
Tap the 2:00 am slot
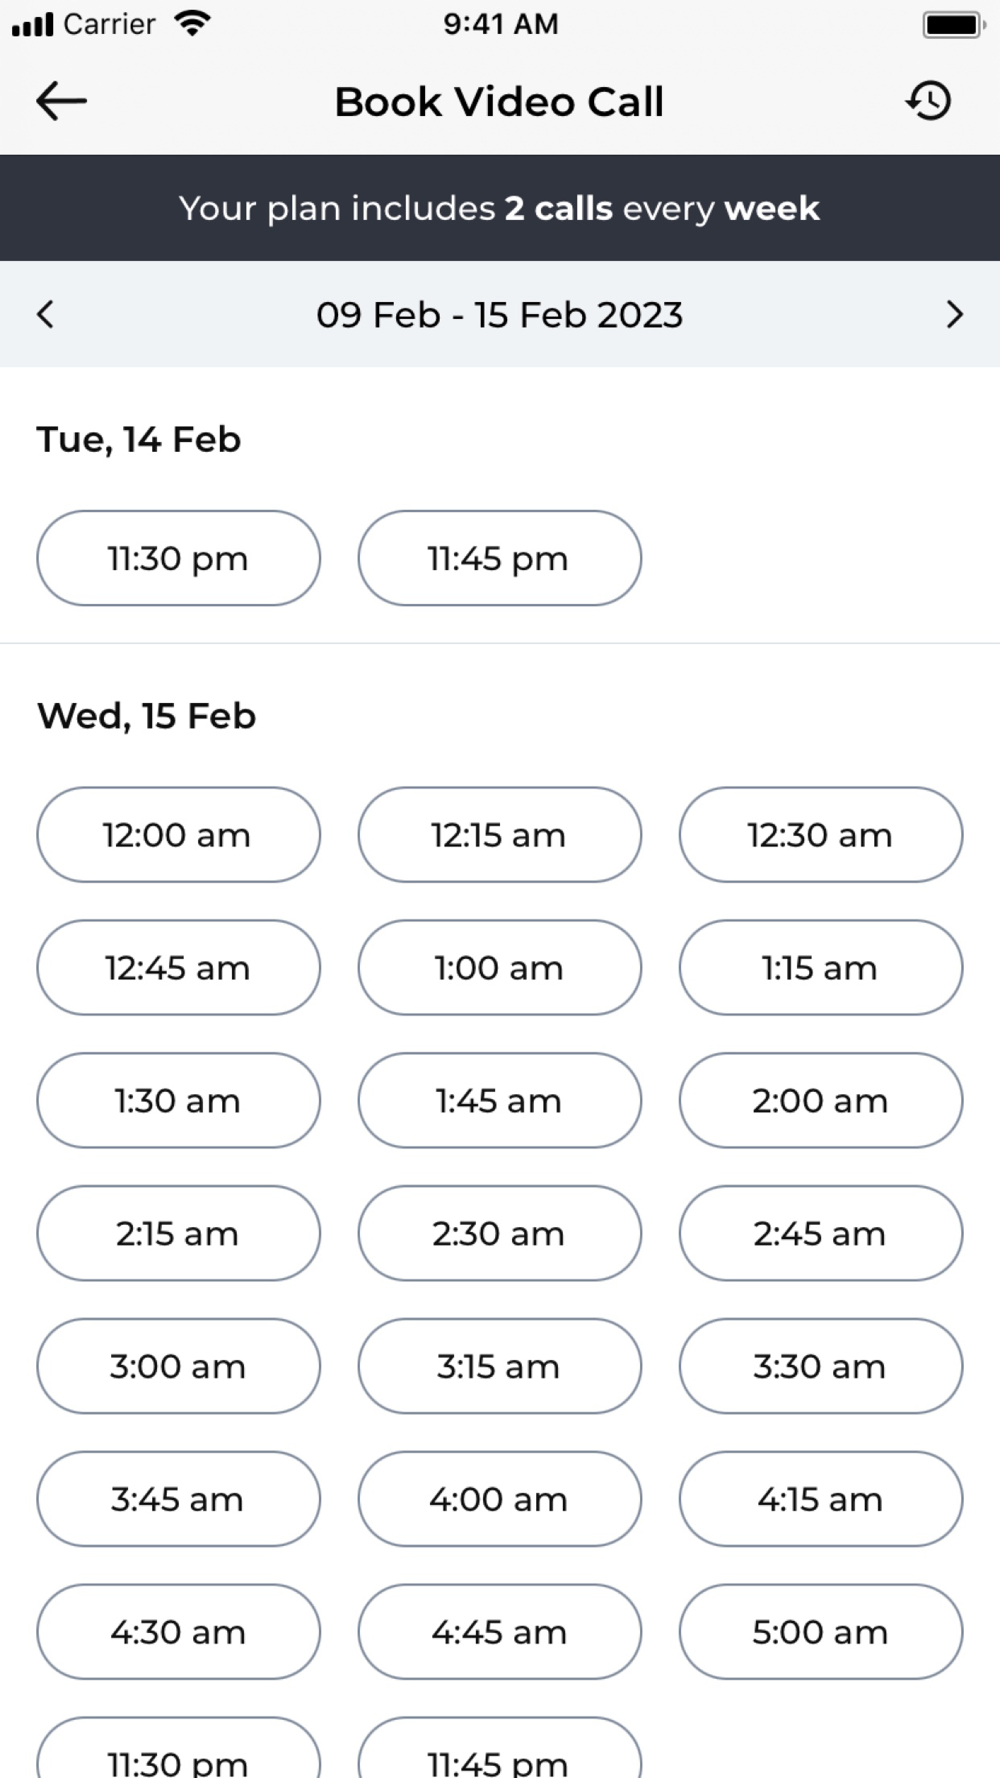pos(820,1101)
